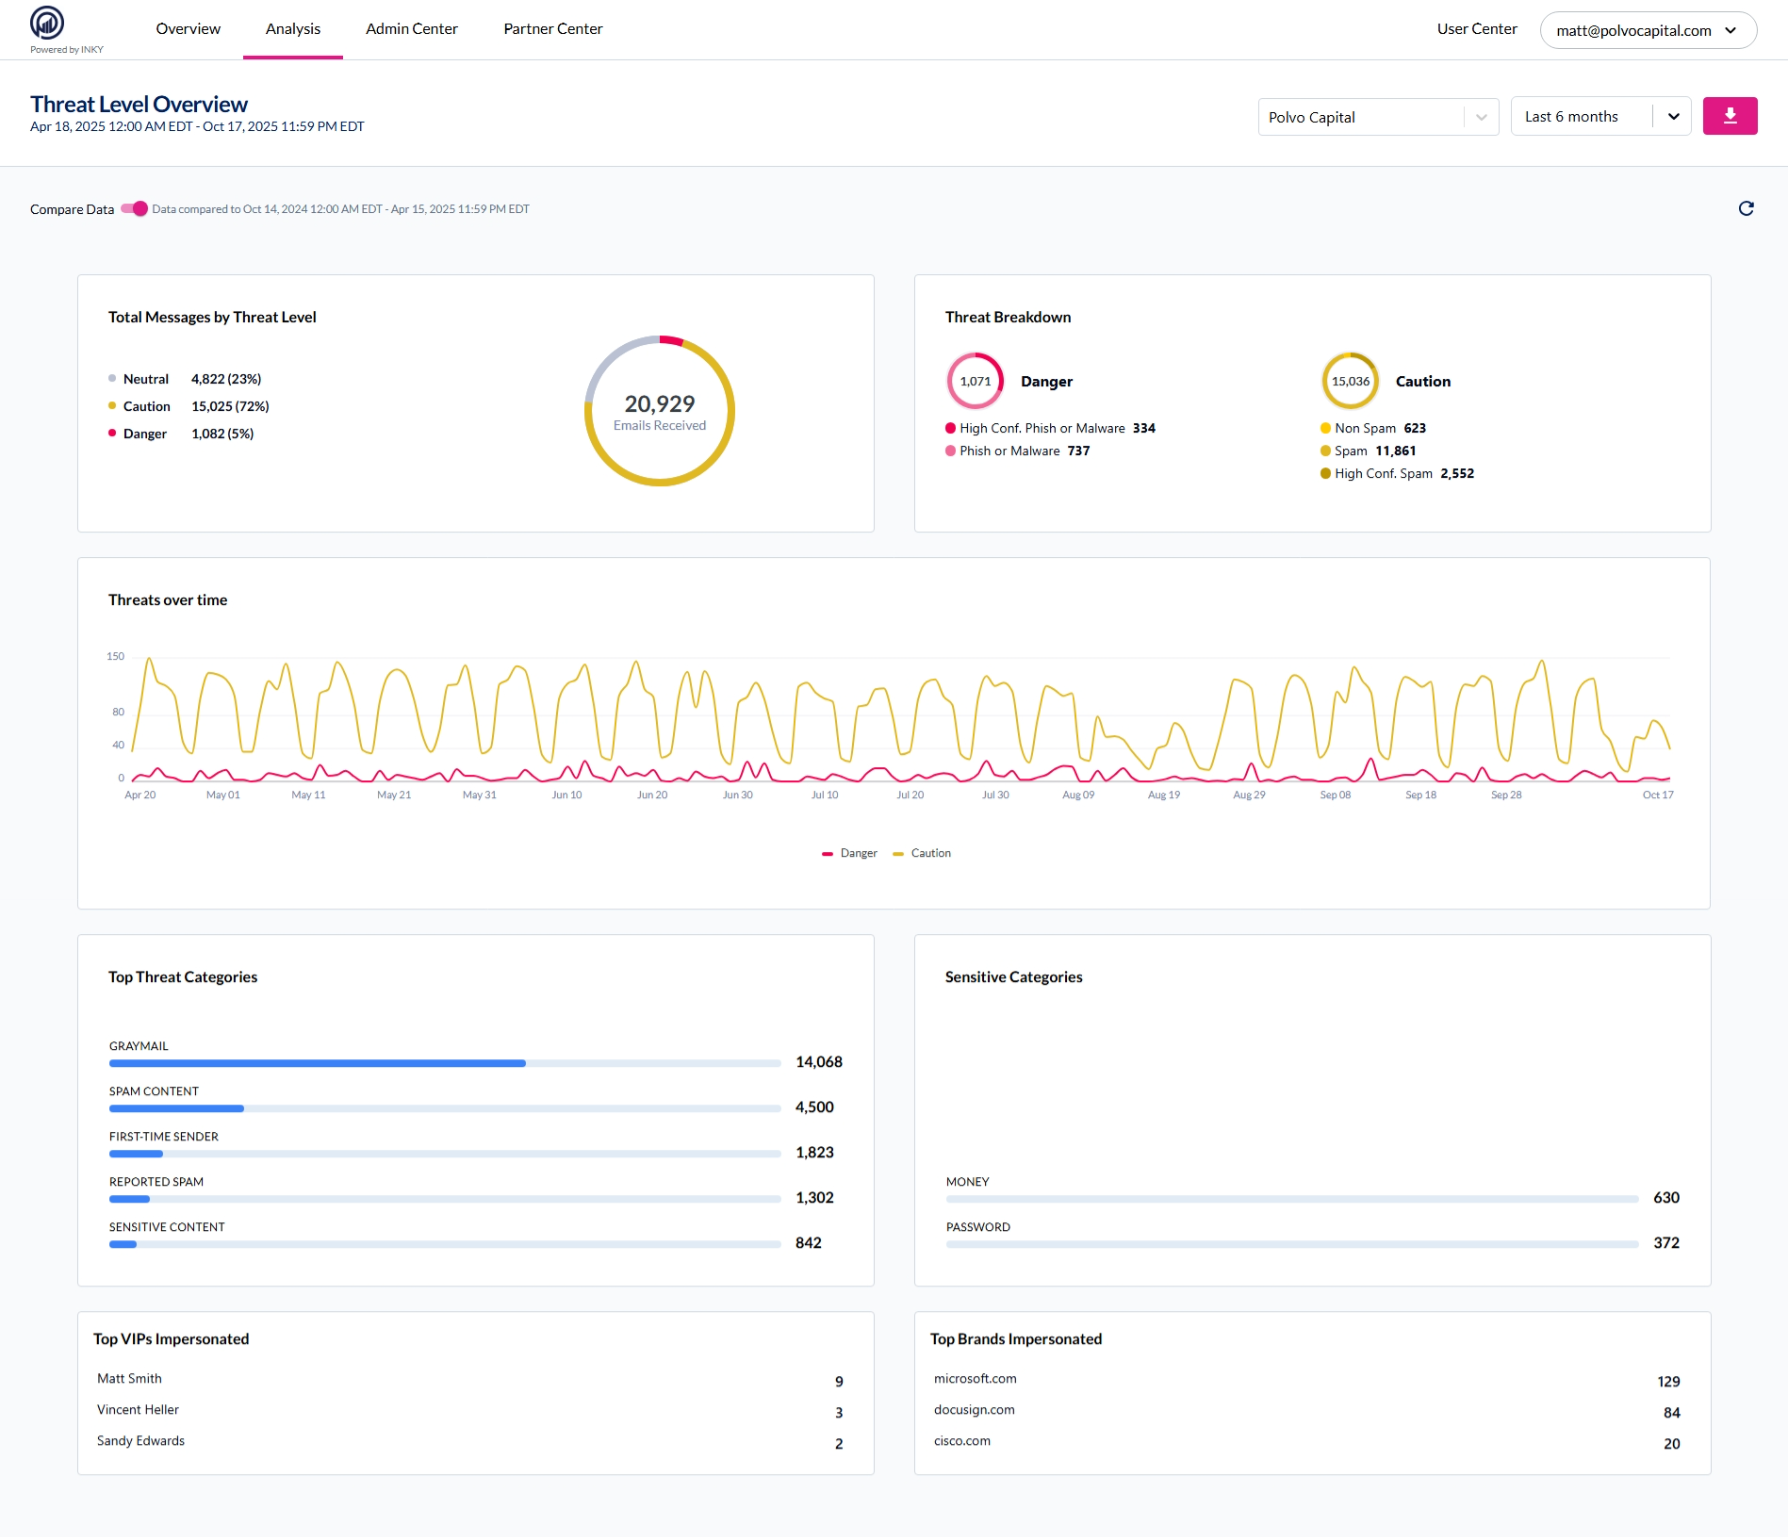Open the Admin Center tab
Viewport: 1788px width, 1537px height.
point(411,29)
